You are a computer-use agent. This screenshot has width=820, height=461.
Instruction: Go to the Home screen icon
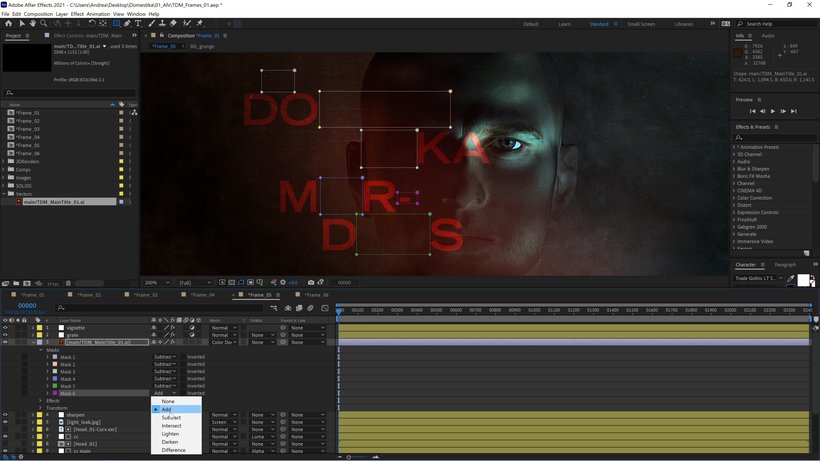8,24
